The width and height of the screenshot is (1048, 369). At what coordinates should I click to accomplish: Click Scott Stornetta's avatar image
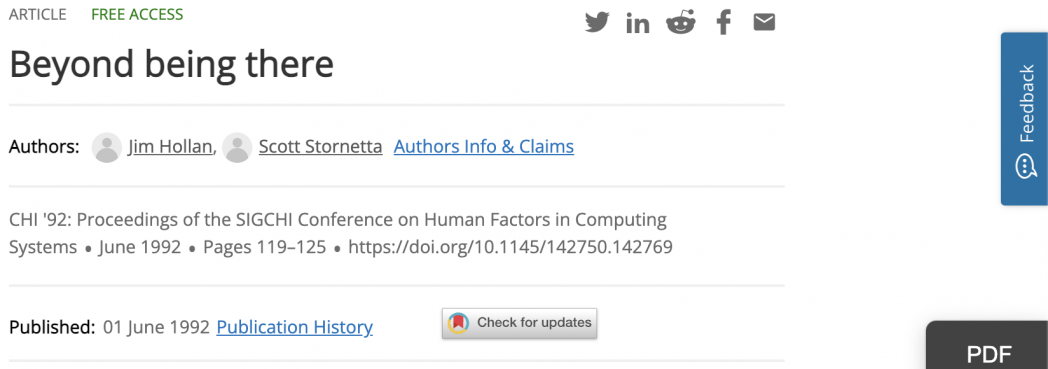click(x=237, y=147)
